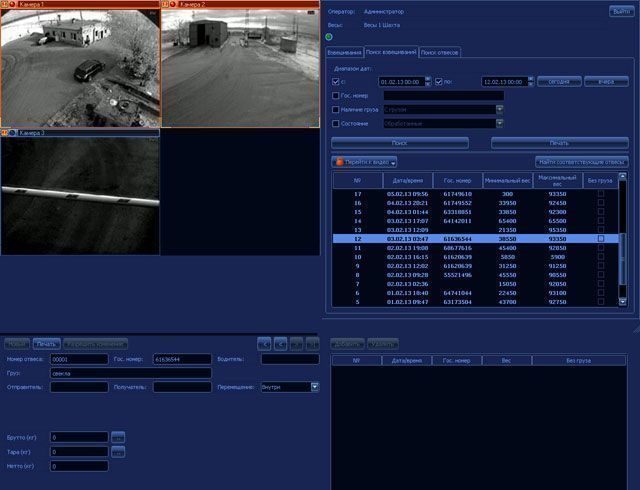The width and height of the screenshot is (640, 490).
Task: Select table row with plate 61749610
Action: [x=476, y=194]
